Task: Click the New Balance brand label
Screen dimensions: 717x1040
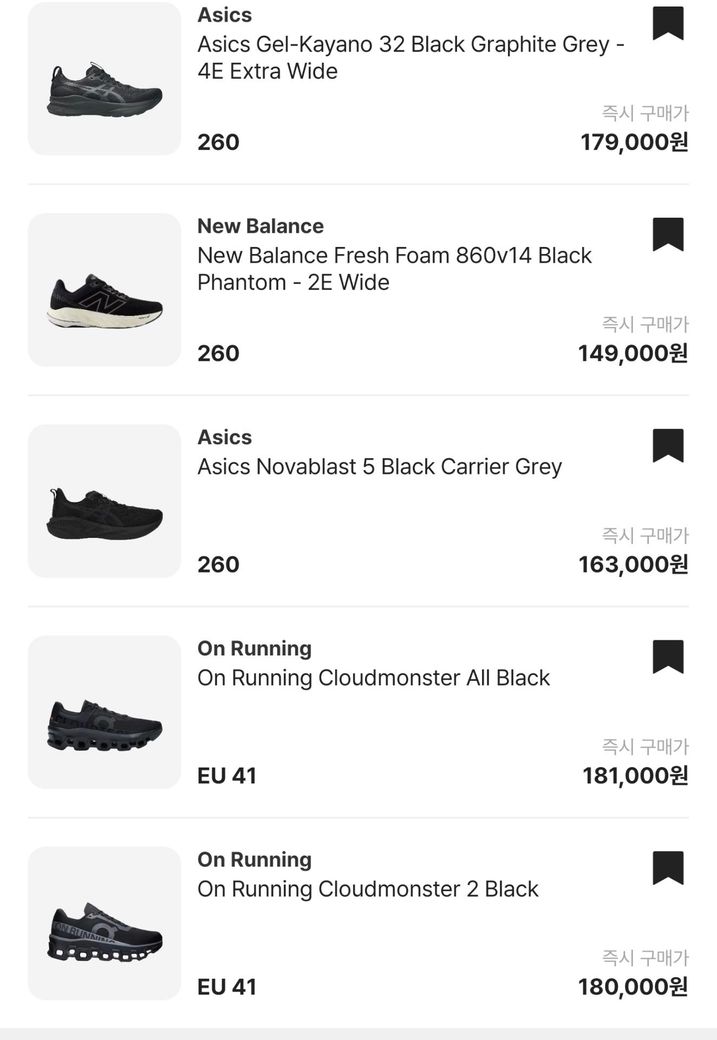Action: pos(260,226)
